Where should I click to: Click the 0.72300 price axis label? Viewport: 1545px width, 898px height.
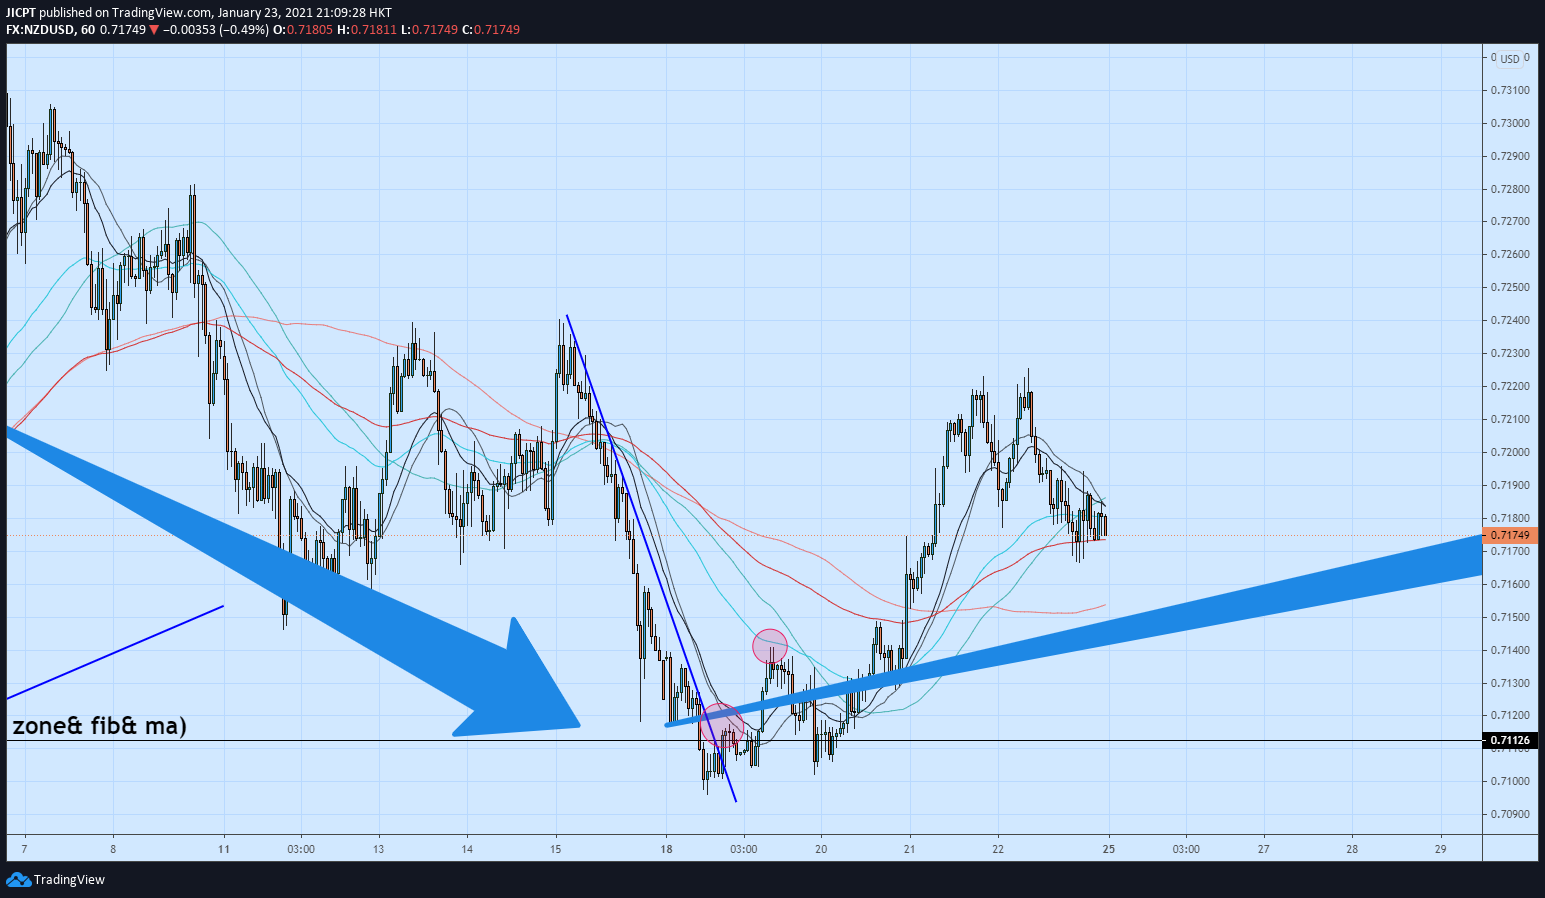[1509, 353]
